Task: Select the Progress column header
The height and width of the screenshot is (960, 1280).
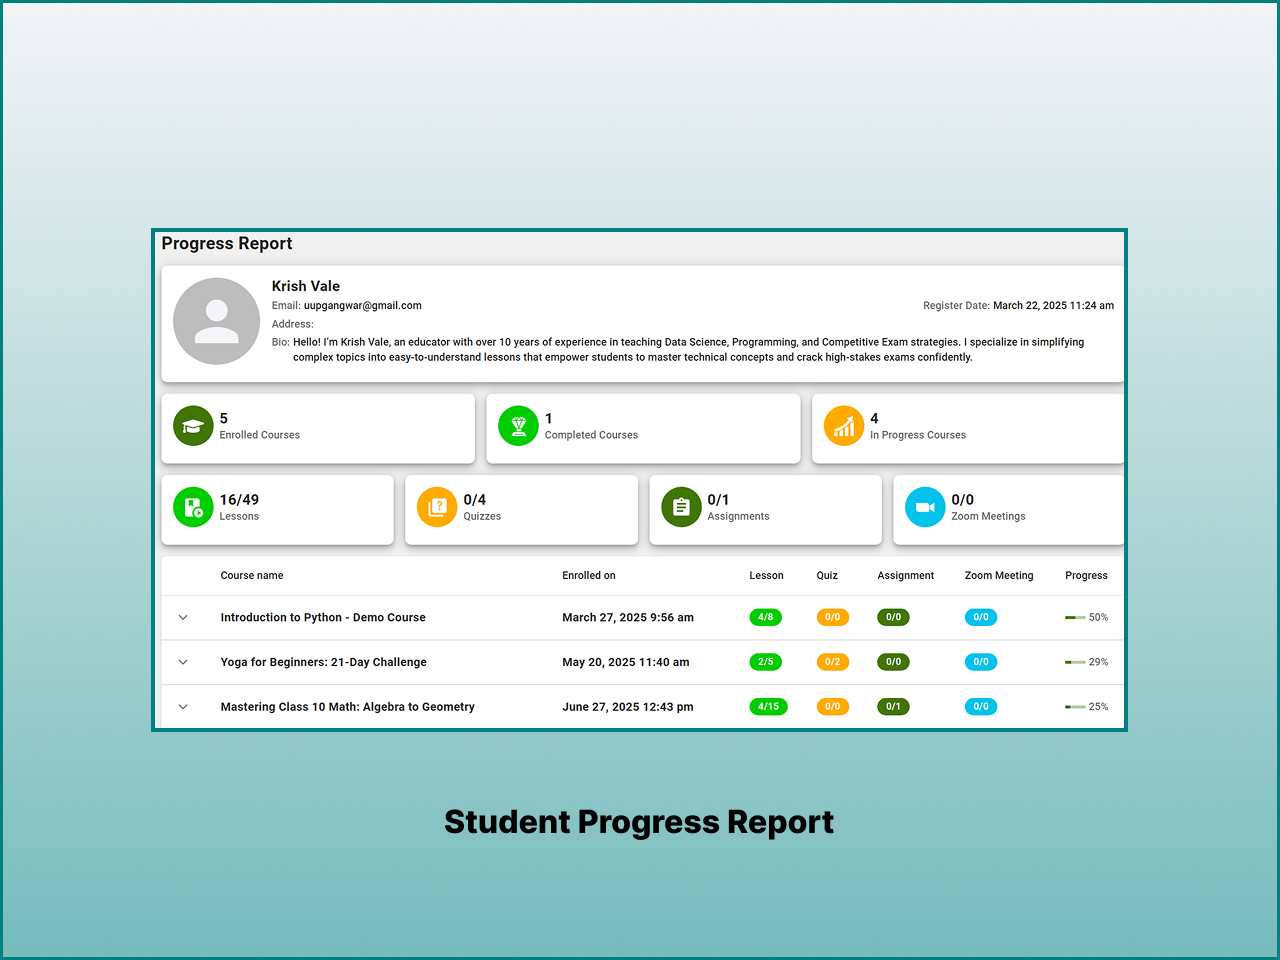Action: (1087, 575)
